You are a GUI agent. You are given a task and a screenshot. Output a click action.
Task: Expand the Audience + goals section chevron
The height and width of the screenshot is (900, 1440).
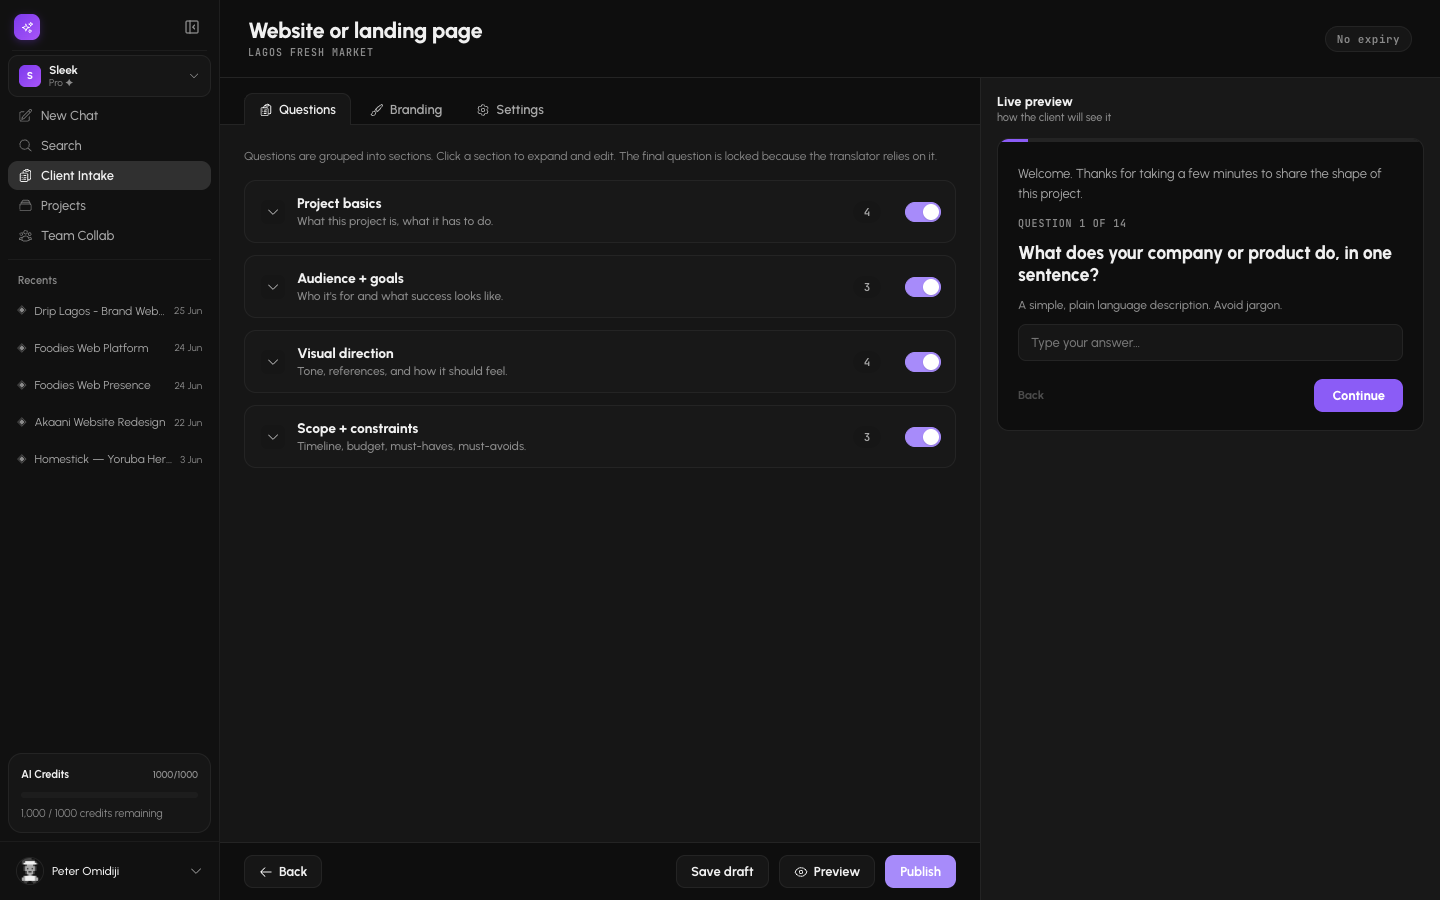(273, 287)
